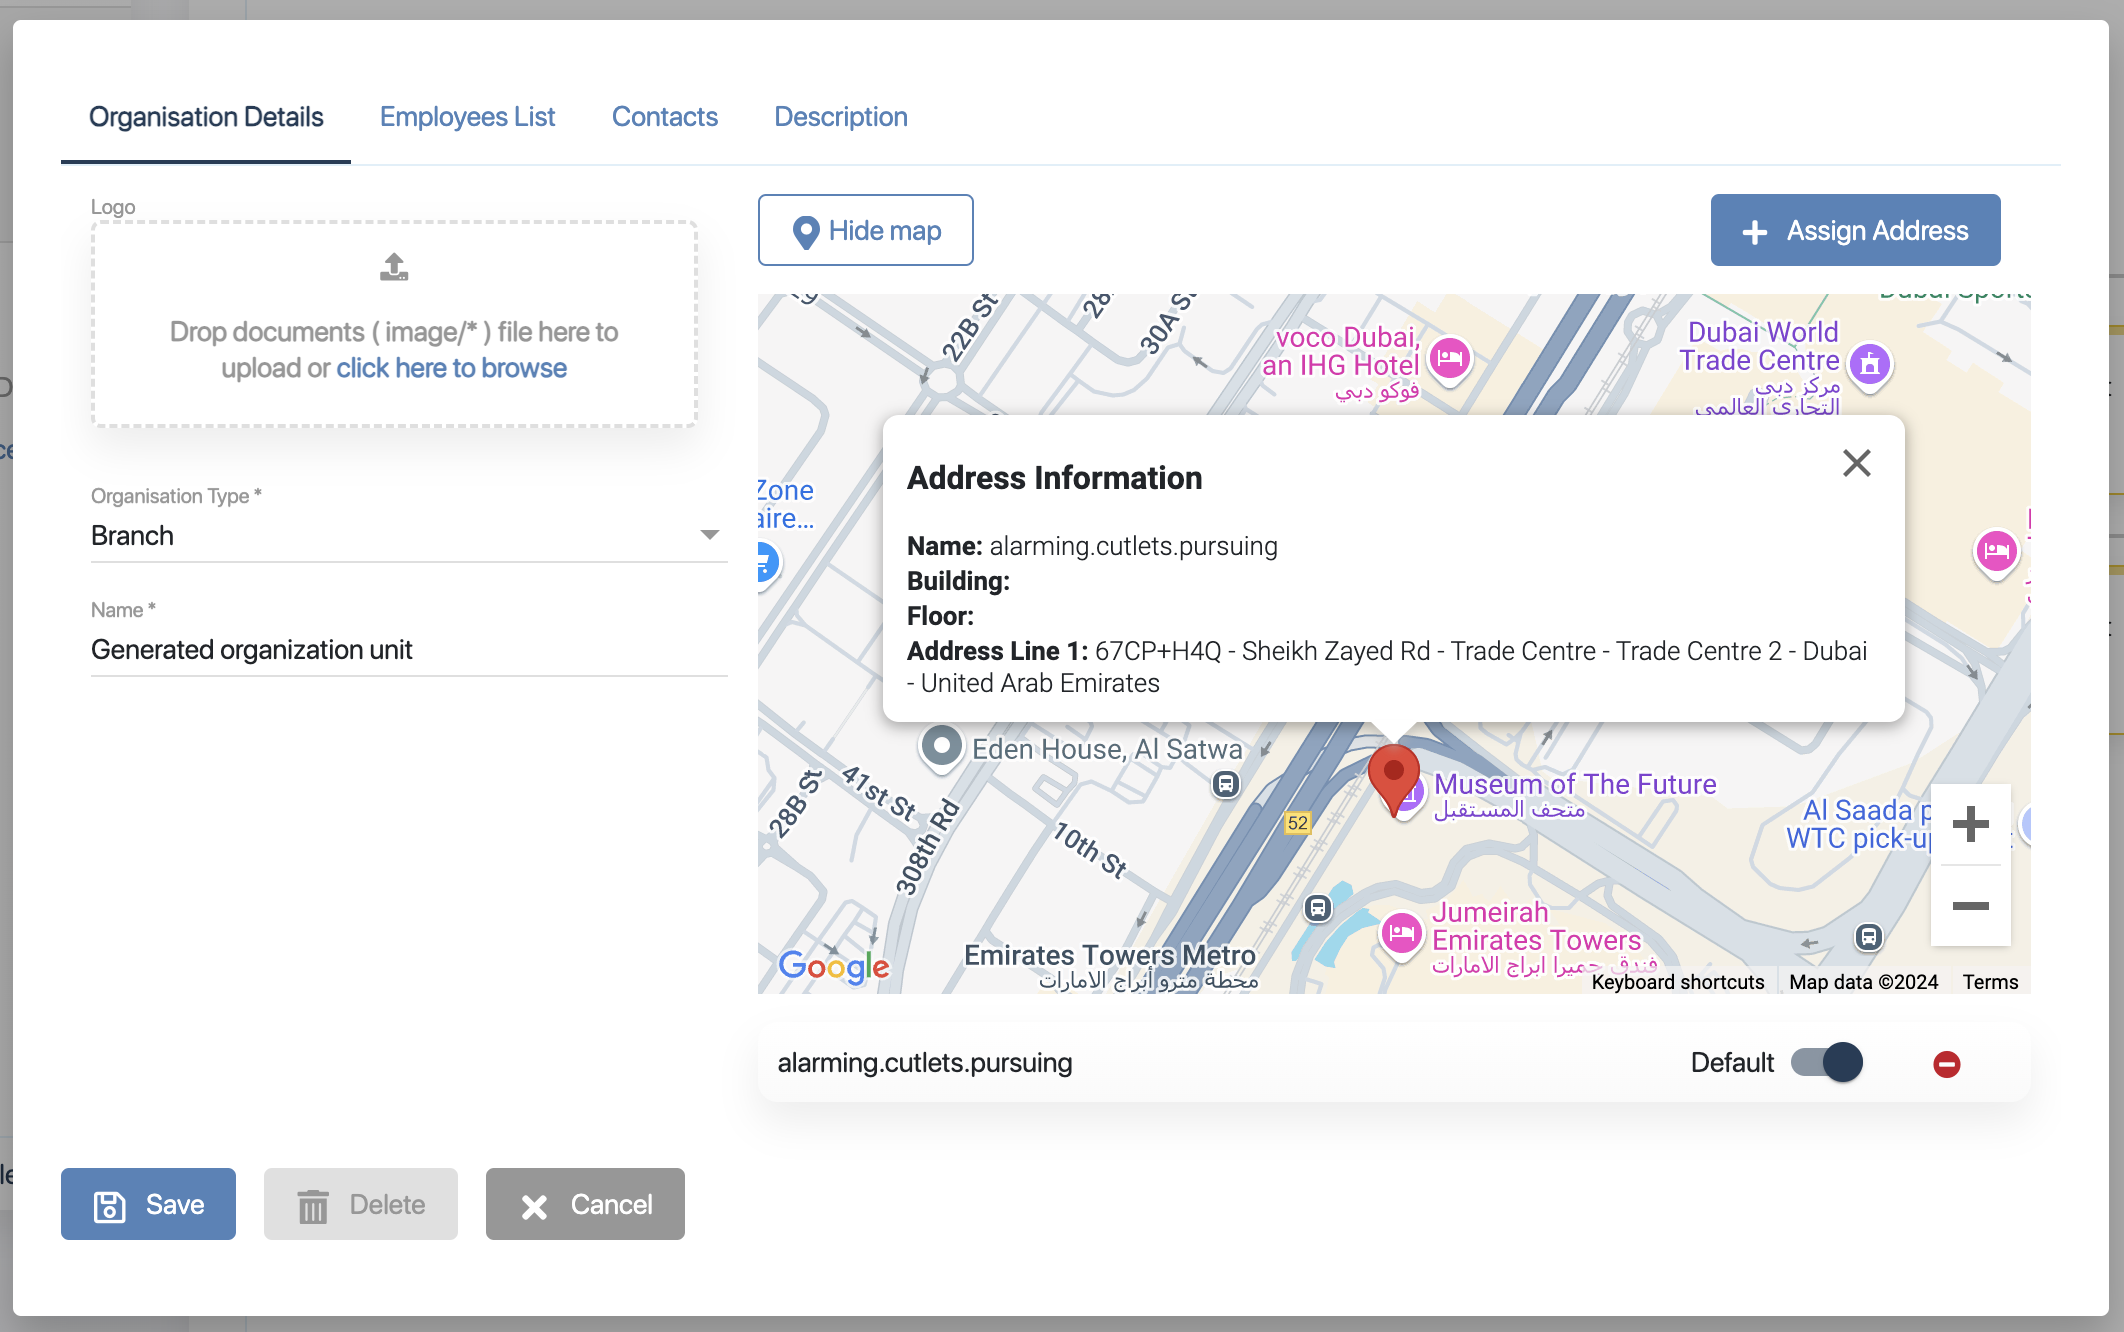Click the Emirates Towers Metro station icon
Viewport: 2124px width, 1332px height.
click(1318, 908)
